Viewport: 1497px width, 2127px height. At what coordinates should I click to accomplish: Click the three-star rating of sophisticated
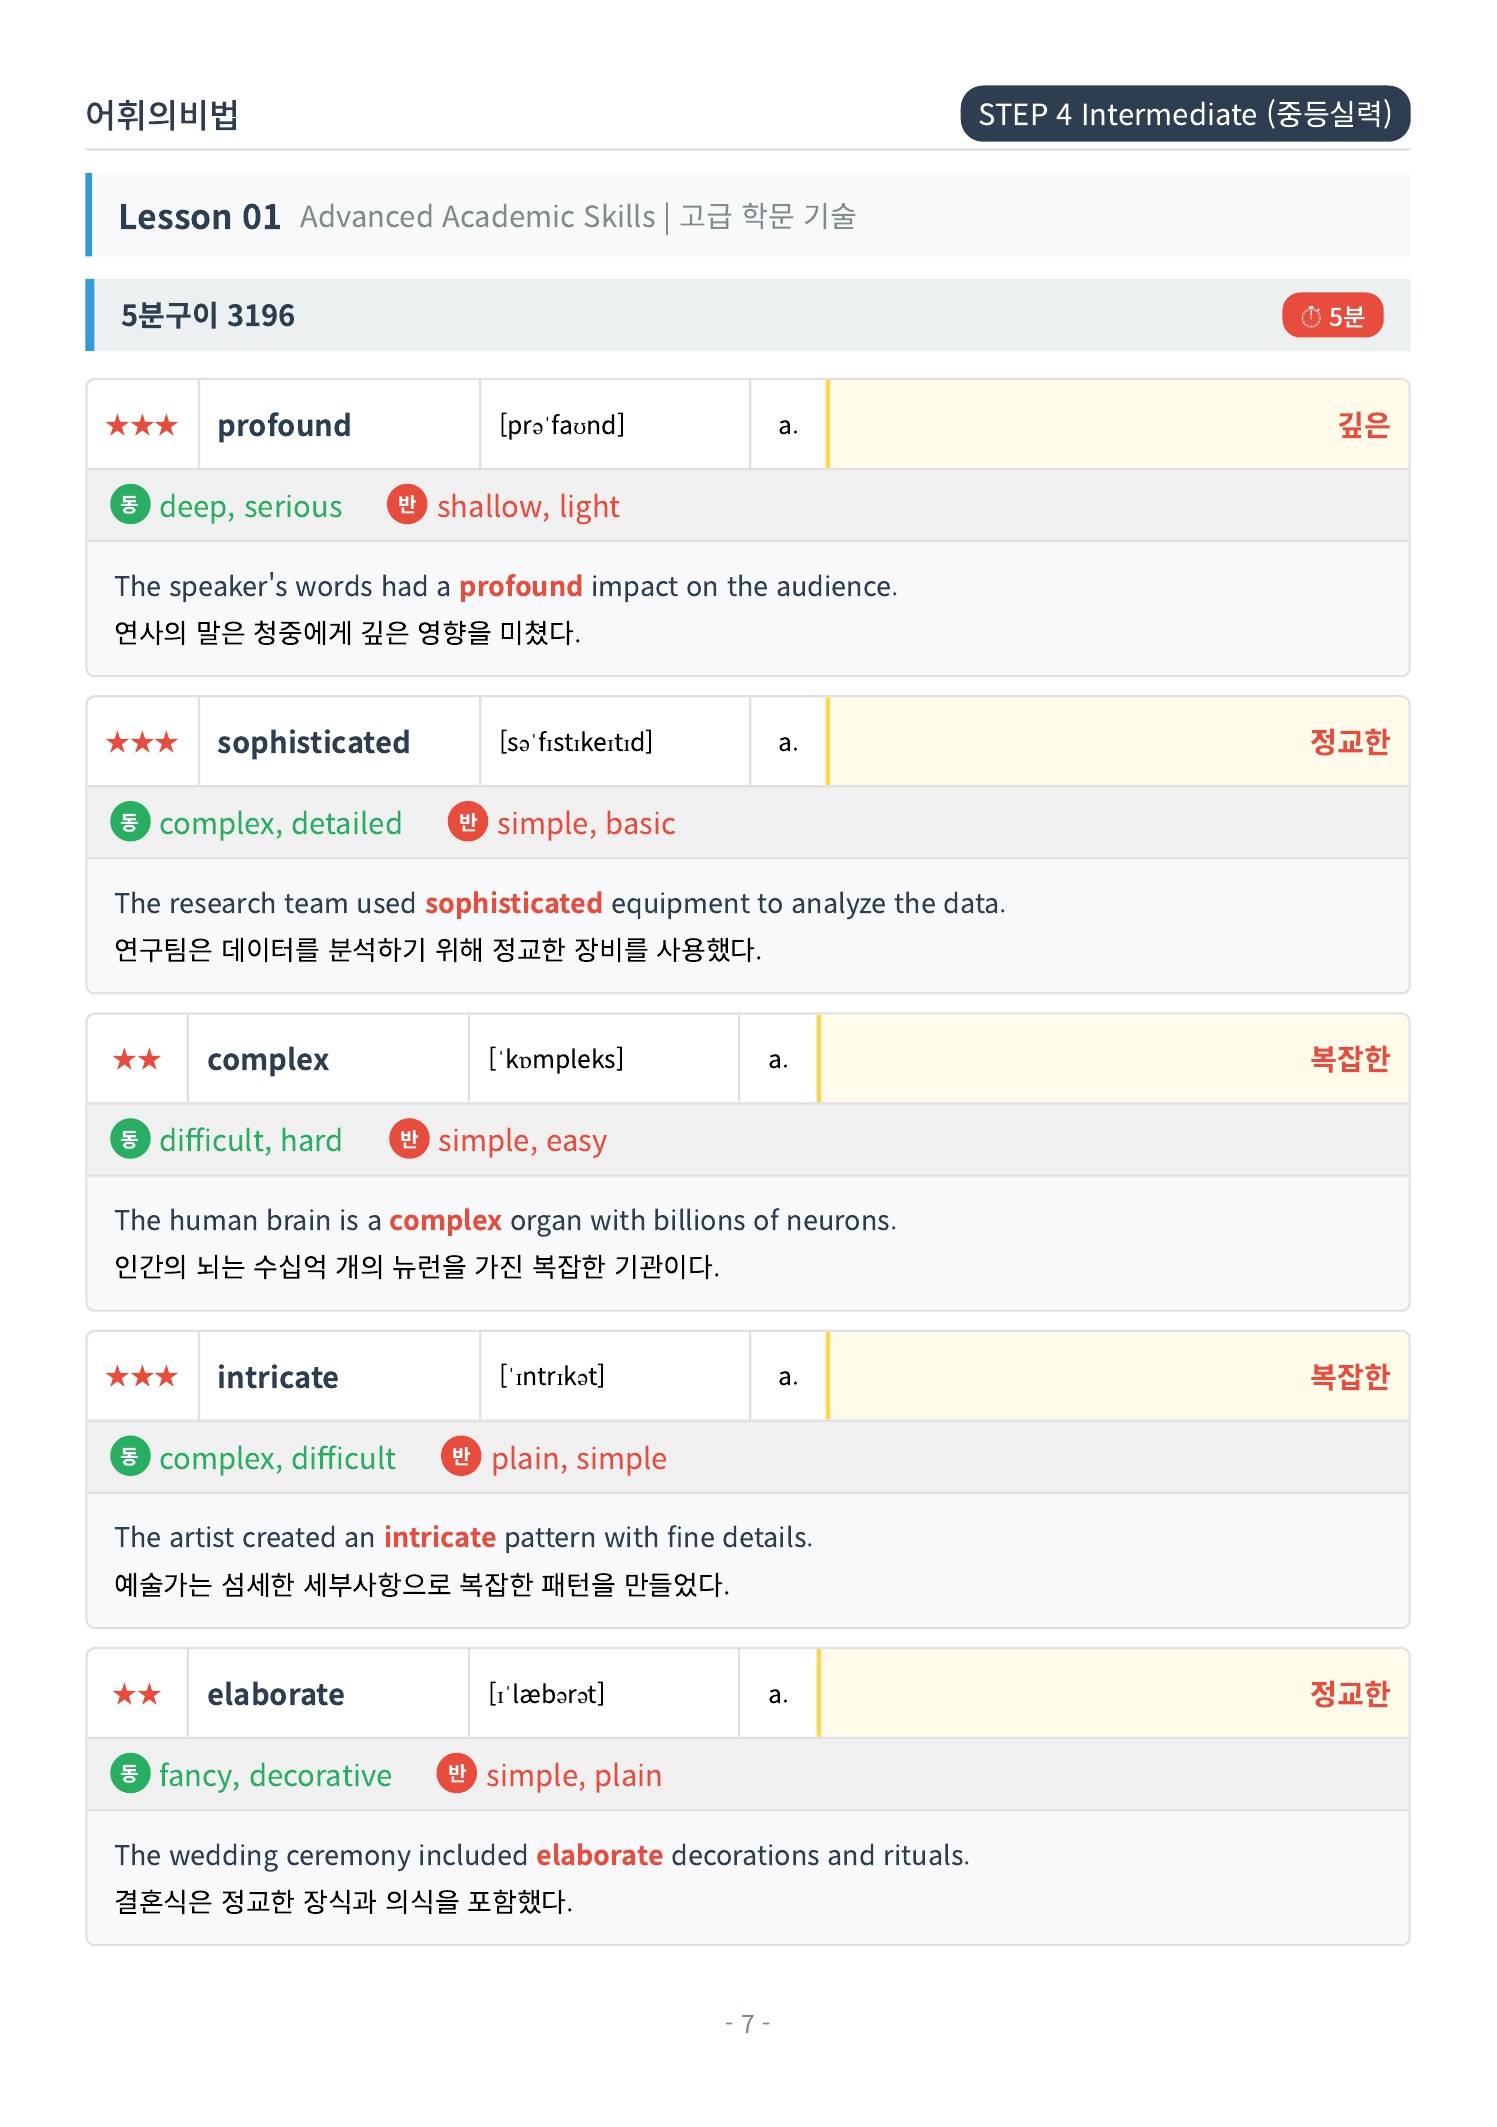pyautogui.click(x=142, y=742)
